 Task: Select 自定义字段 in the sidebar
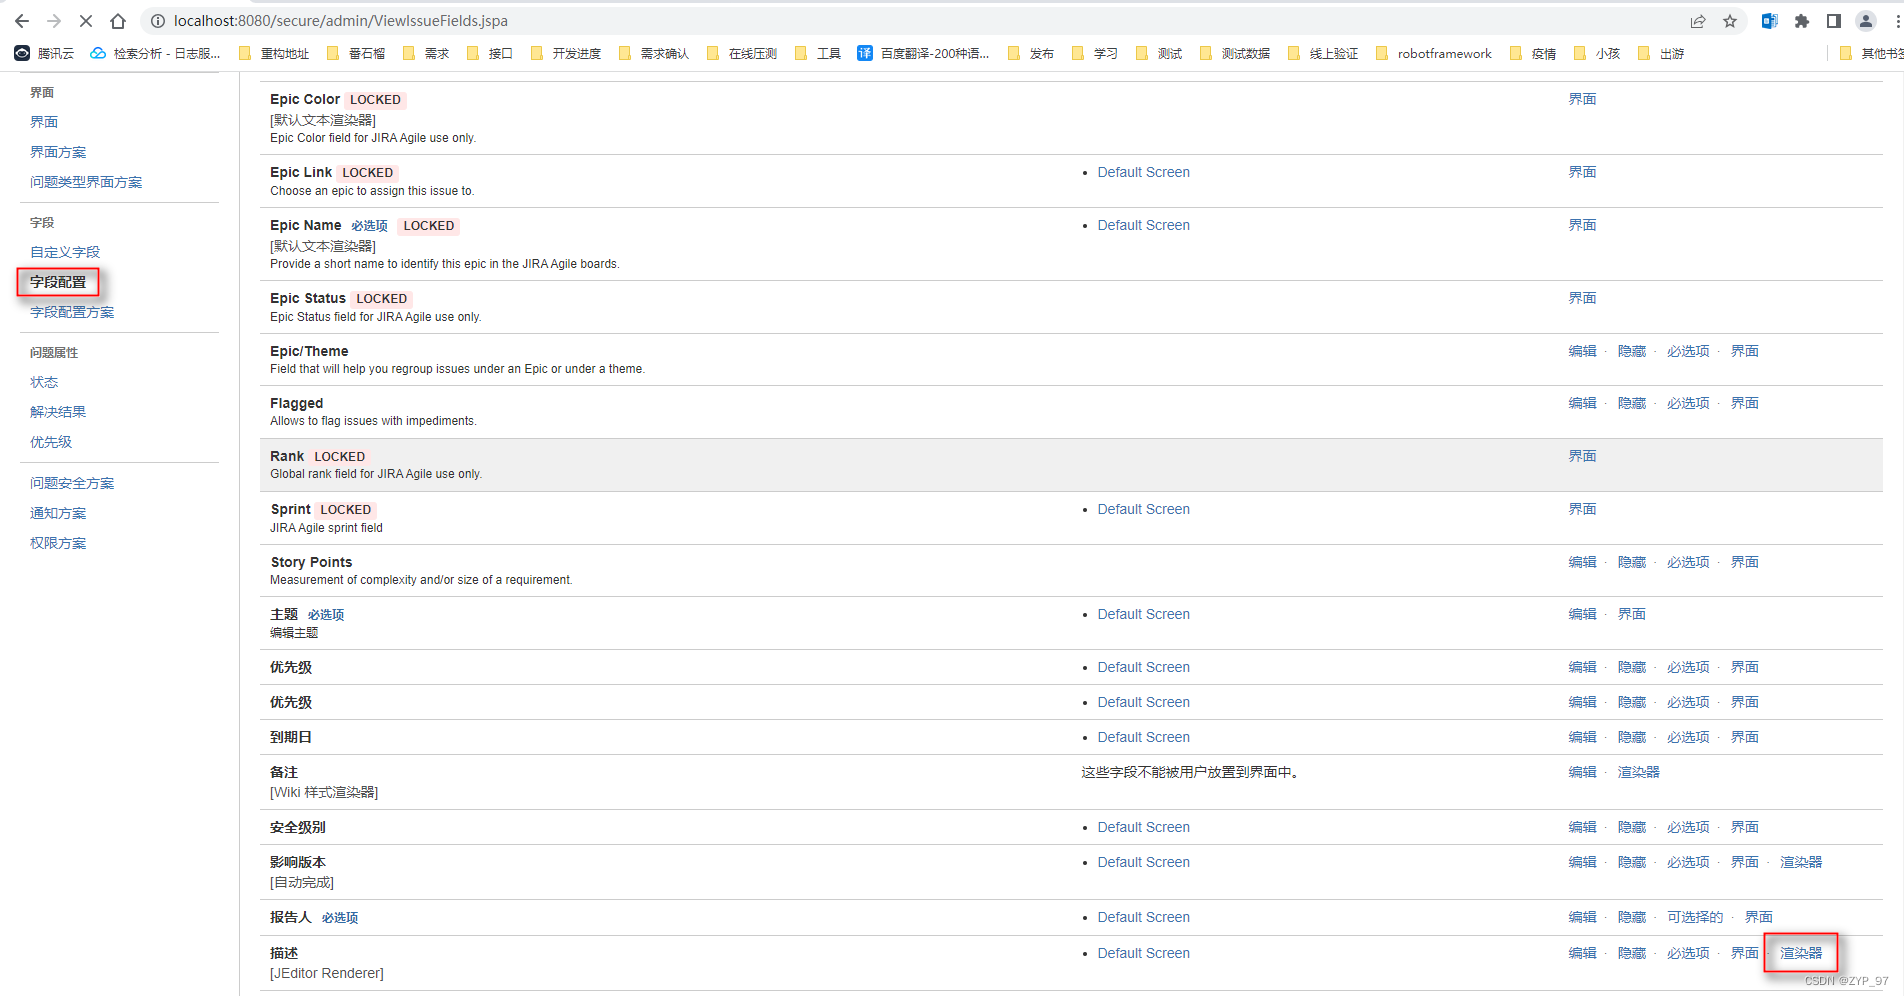[65, 252]
